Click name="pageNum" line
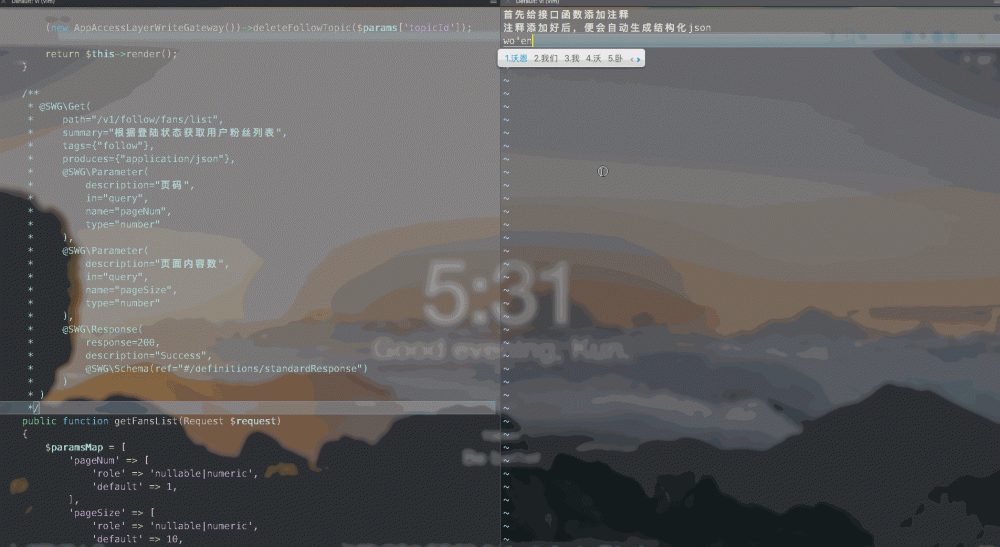This screenshot has width=1000, height=547. (128, 211)
